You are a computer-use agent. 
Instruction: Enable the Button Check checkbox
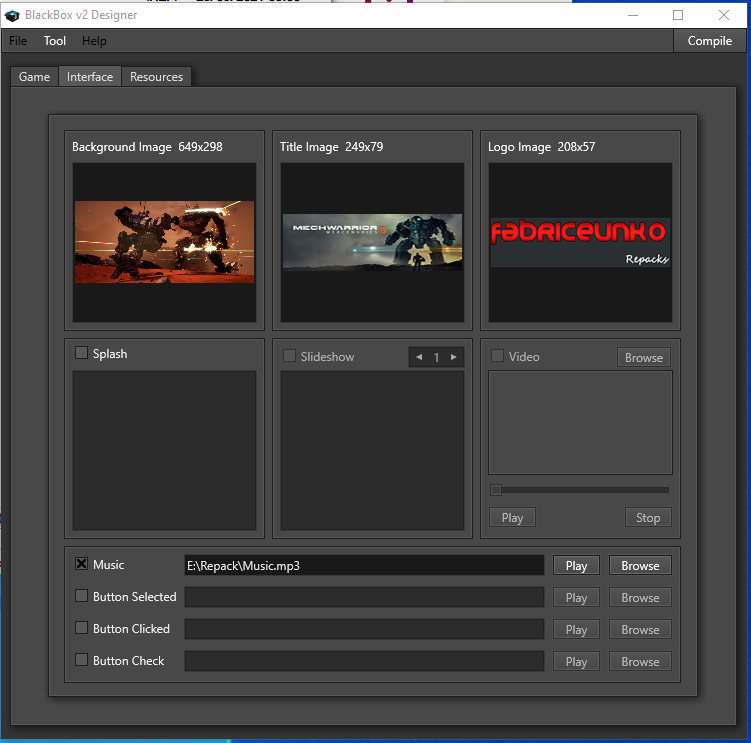tap(81, 660)
